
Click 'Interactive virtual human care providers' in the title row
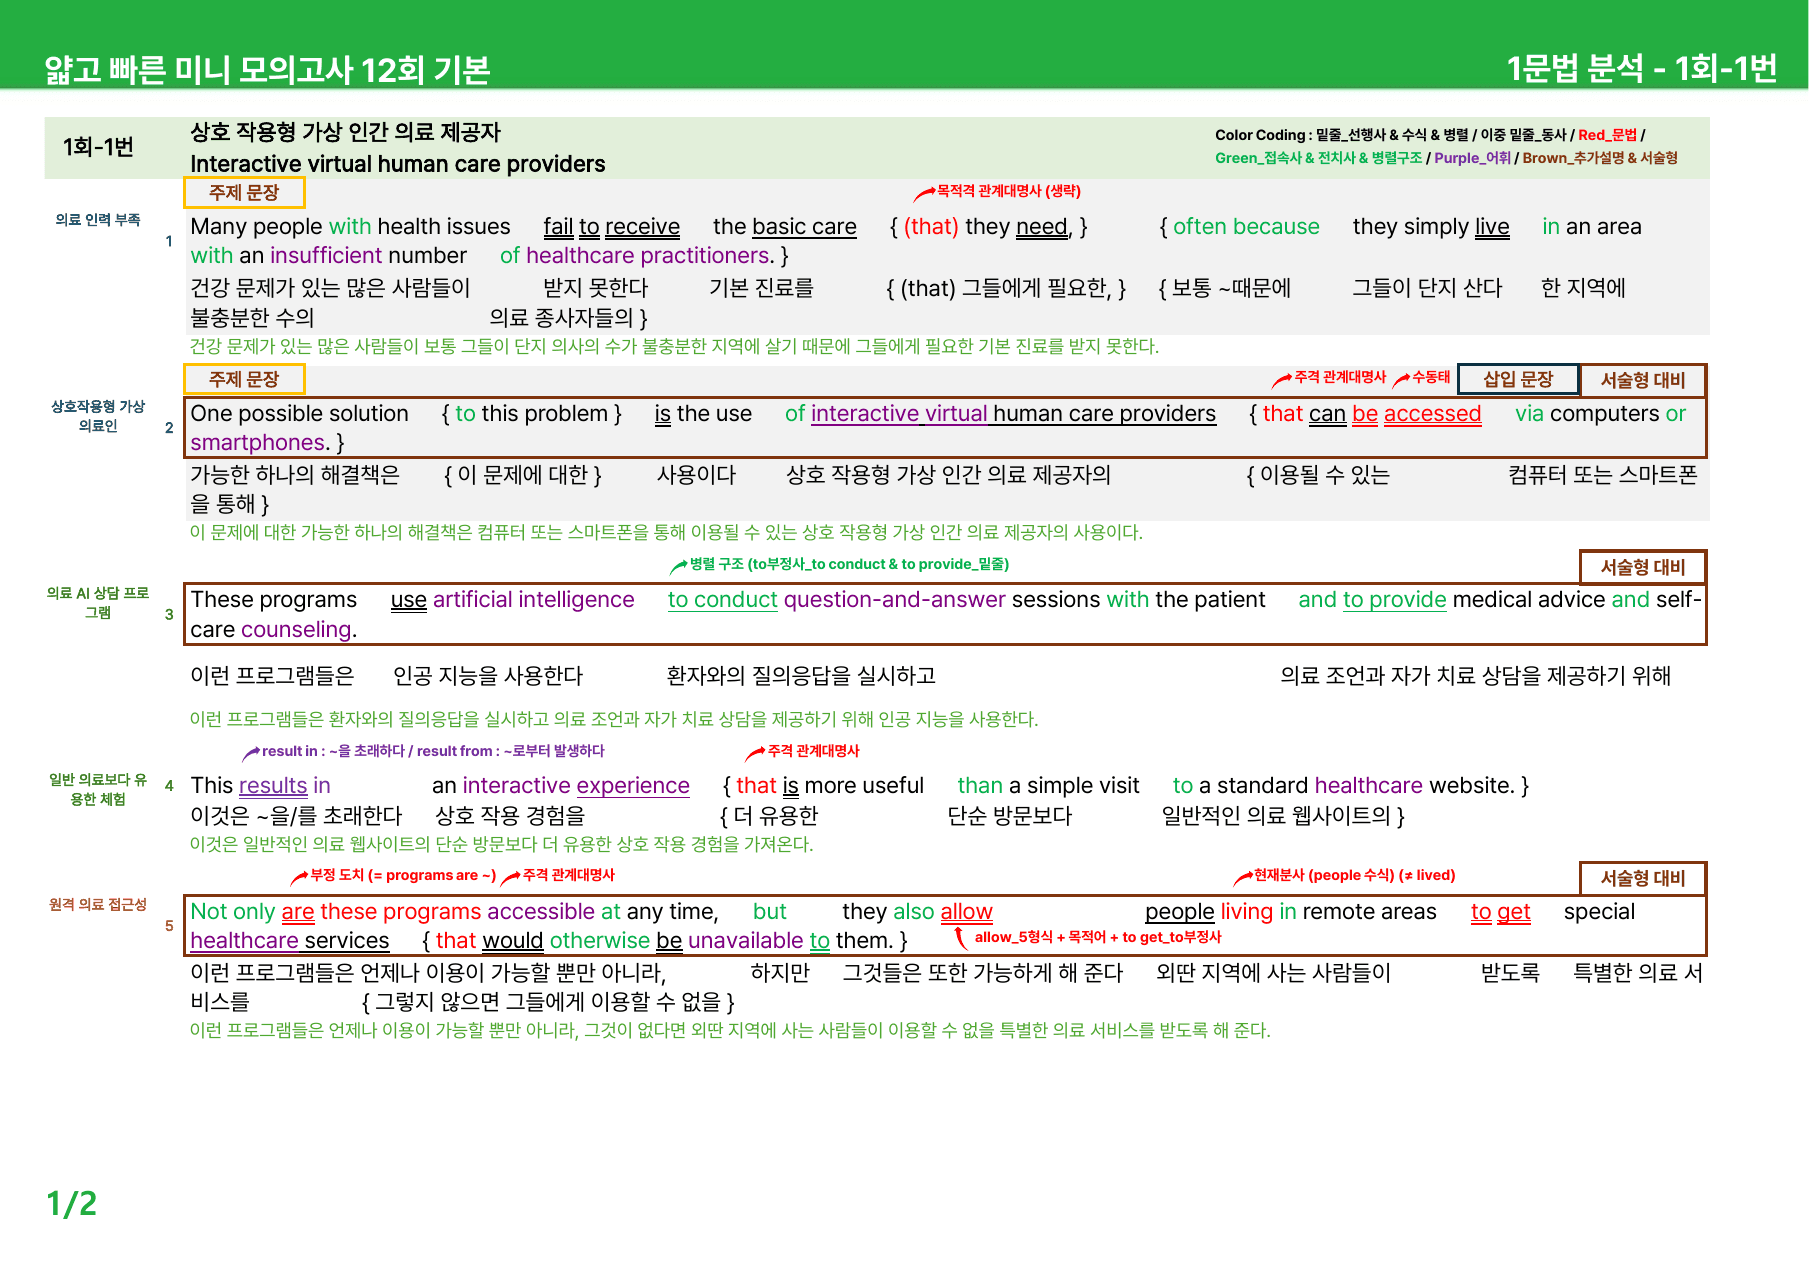click(x=397, y=164)
